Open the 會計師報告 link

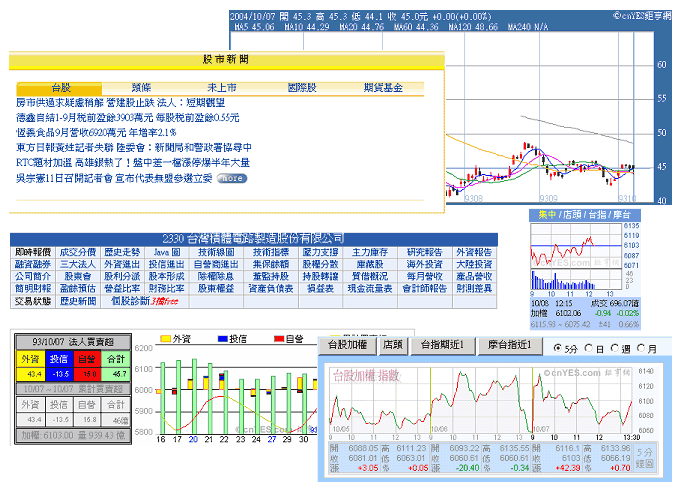pyautogui.click(x=425, y=289)
